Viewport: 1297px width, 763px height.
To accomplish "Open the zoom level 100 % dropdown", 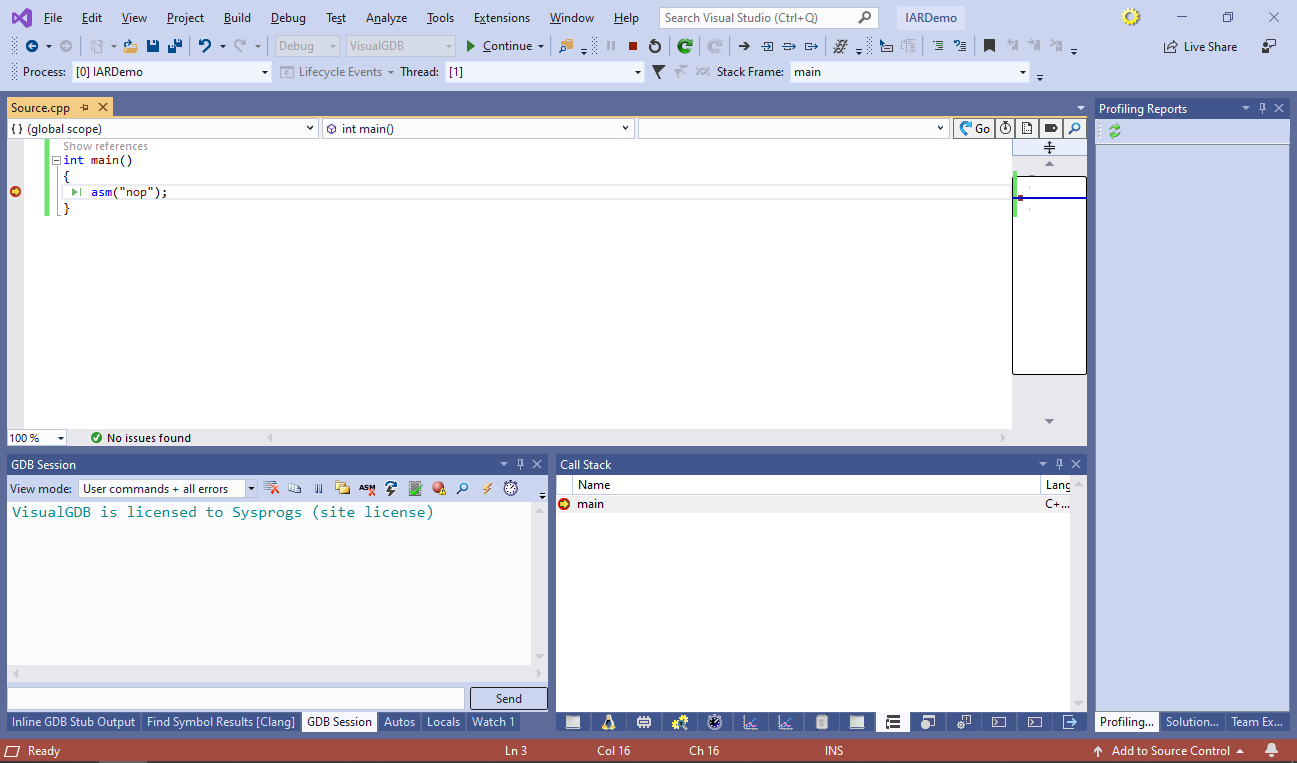I will 37,438.
